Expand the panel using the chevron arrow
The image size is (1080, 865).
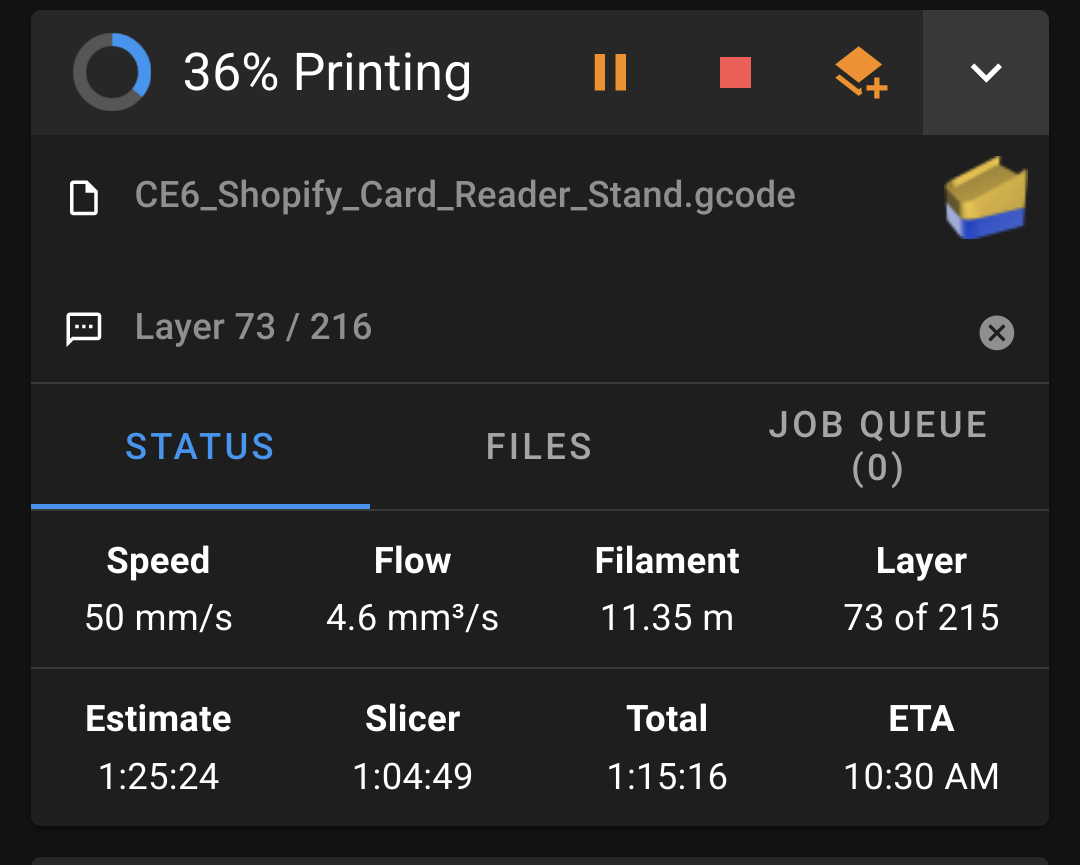(985, 72)
